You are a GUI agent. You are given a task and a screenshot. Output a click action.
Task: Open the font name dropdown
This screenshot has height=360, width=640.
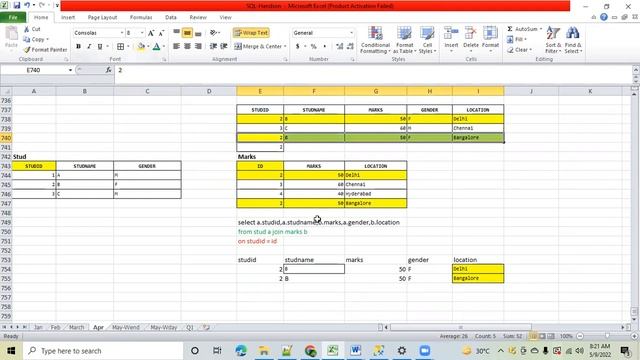[x=122, y=33]
